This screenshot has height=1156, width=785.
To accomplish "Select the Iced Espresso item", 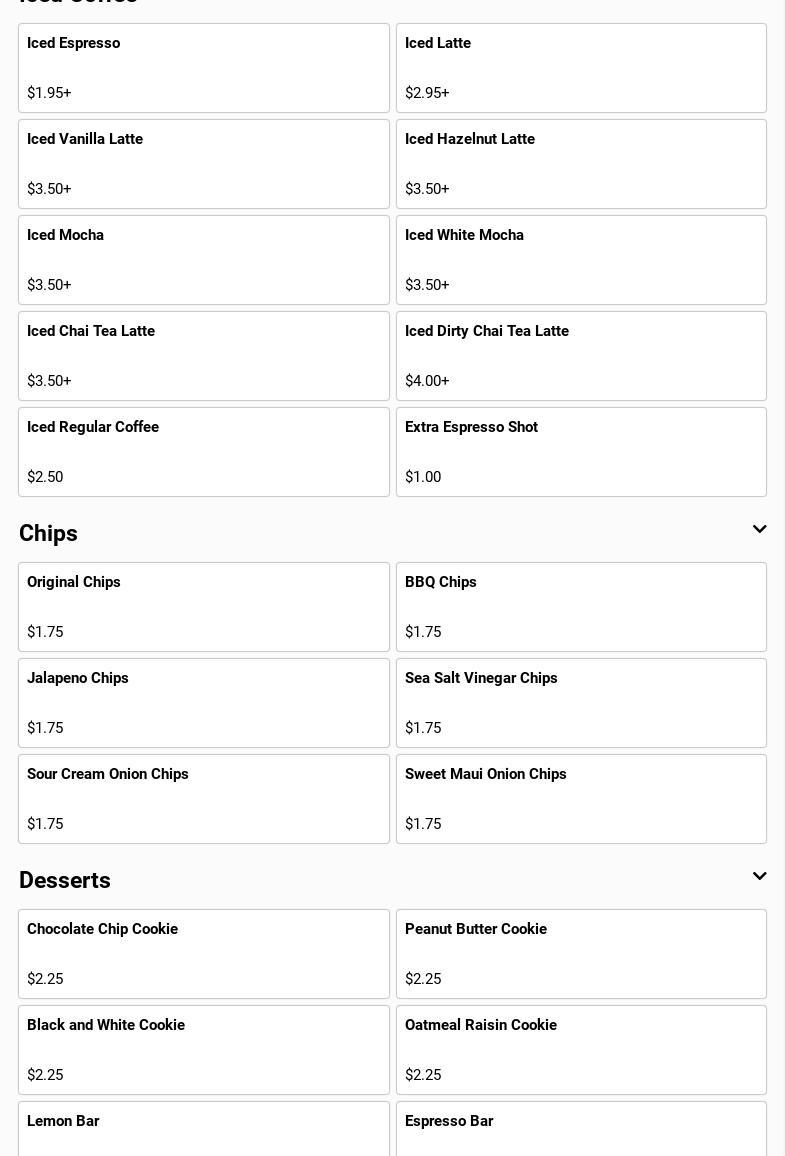I will click(x=204, y=68).
